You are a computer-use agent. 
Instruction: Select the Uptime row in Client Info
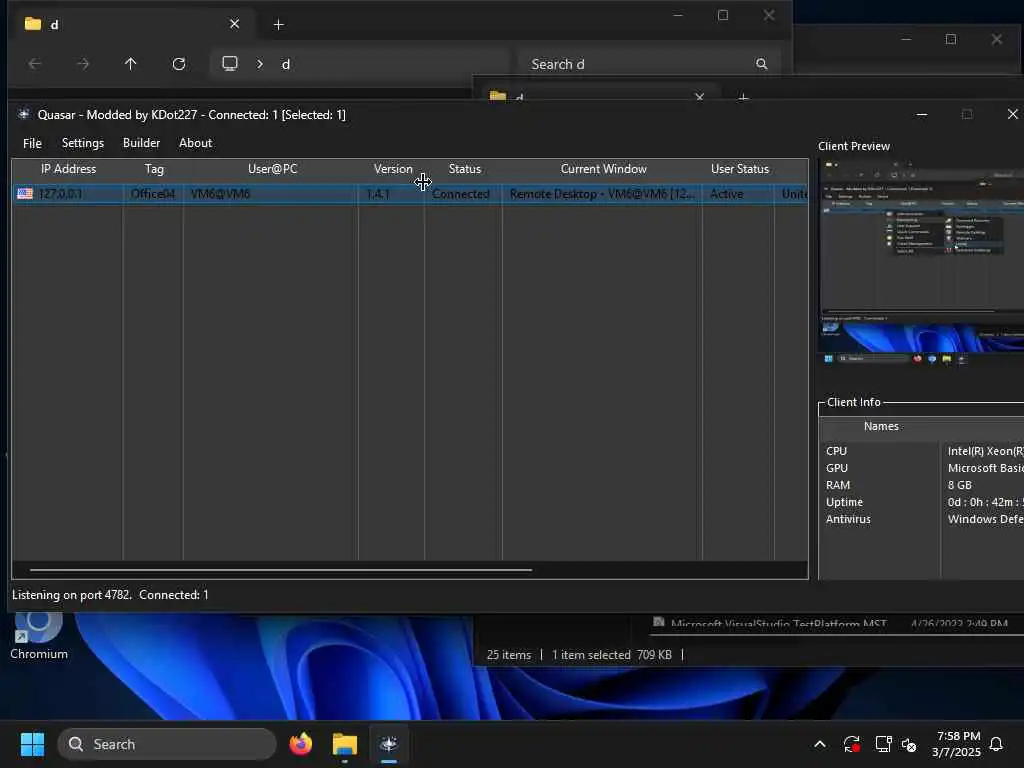coord(921,502)
